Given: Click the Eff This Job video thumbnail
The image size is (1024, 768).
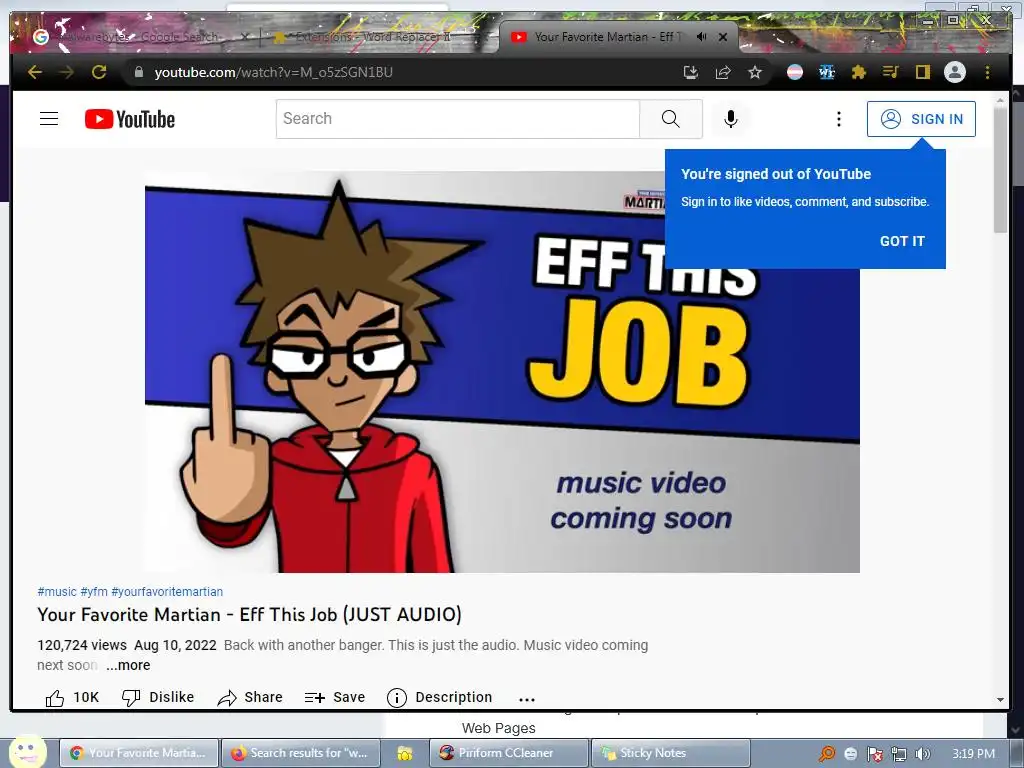Looking at the screenshot, I should pos(502,372).
